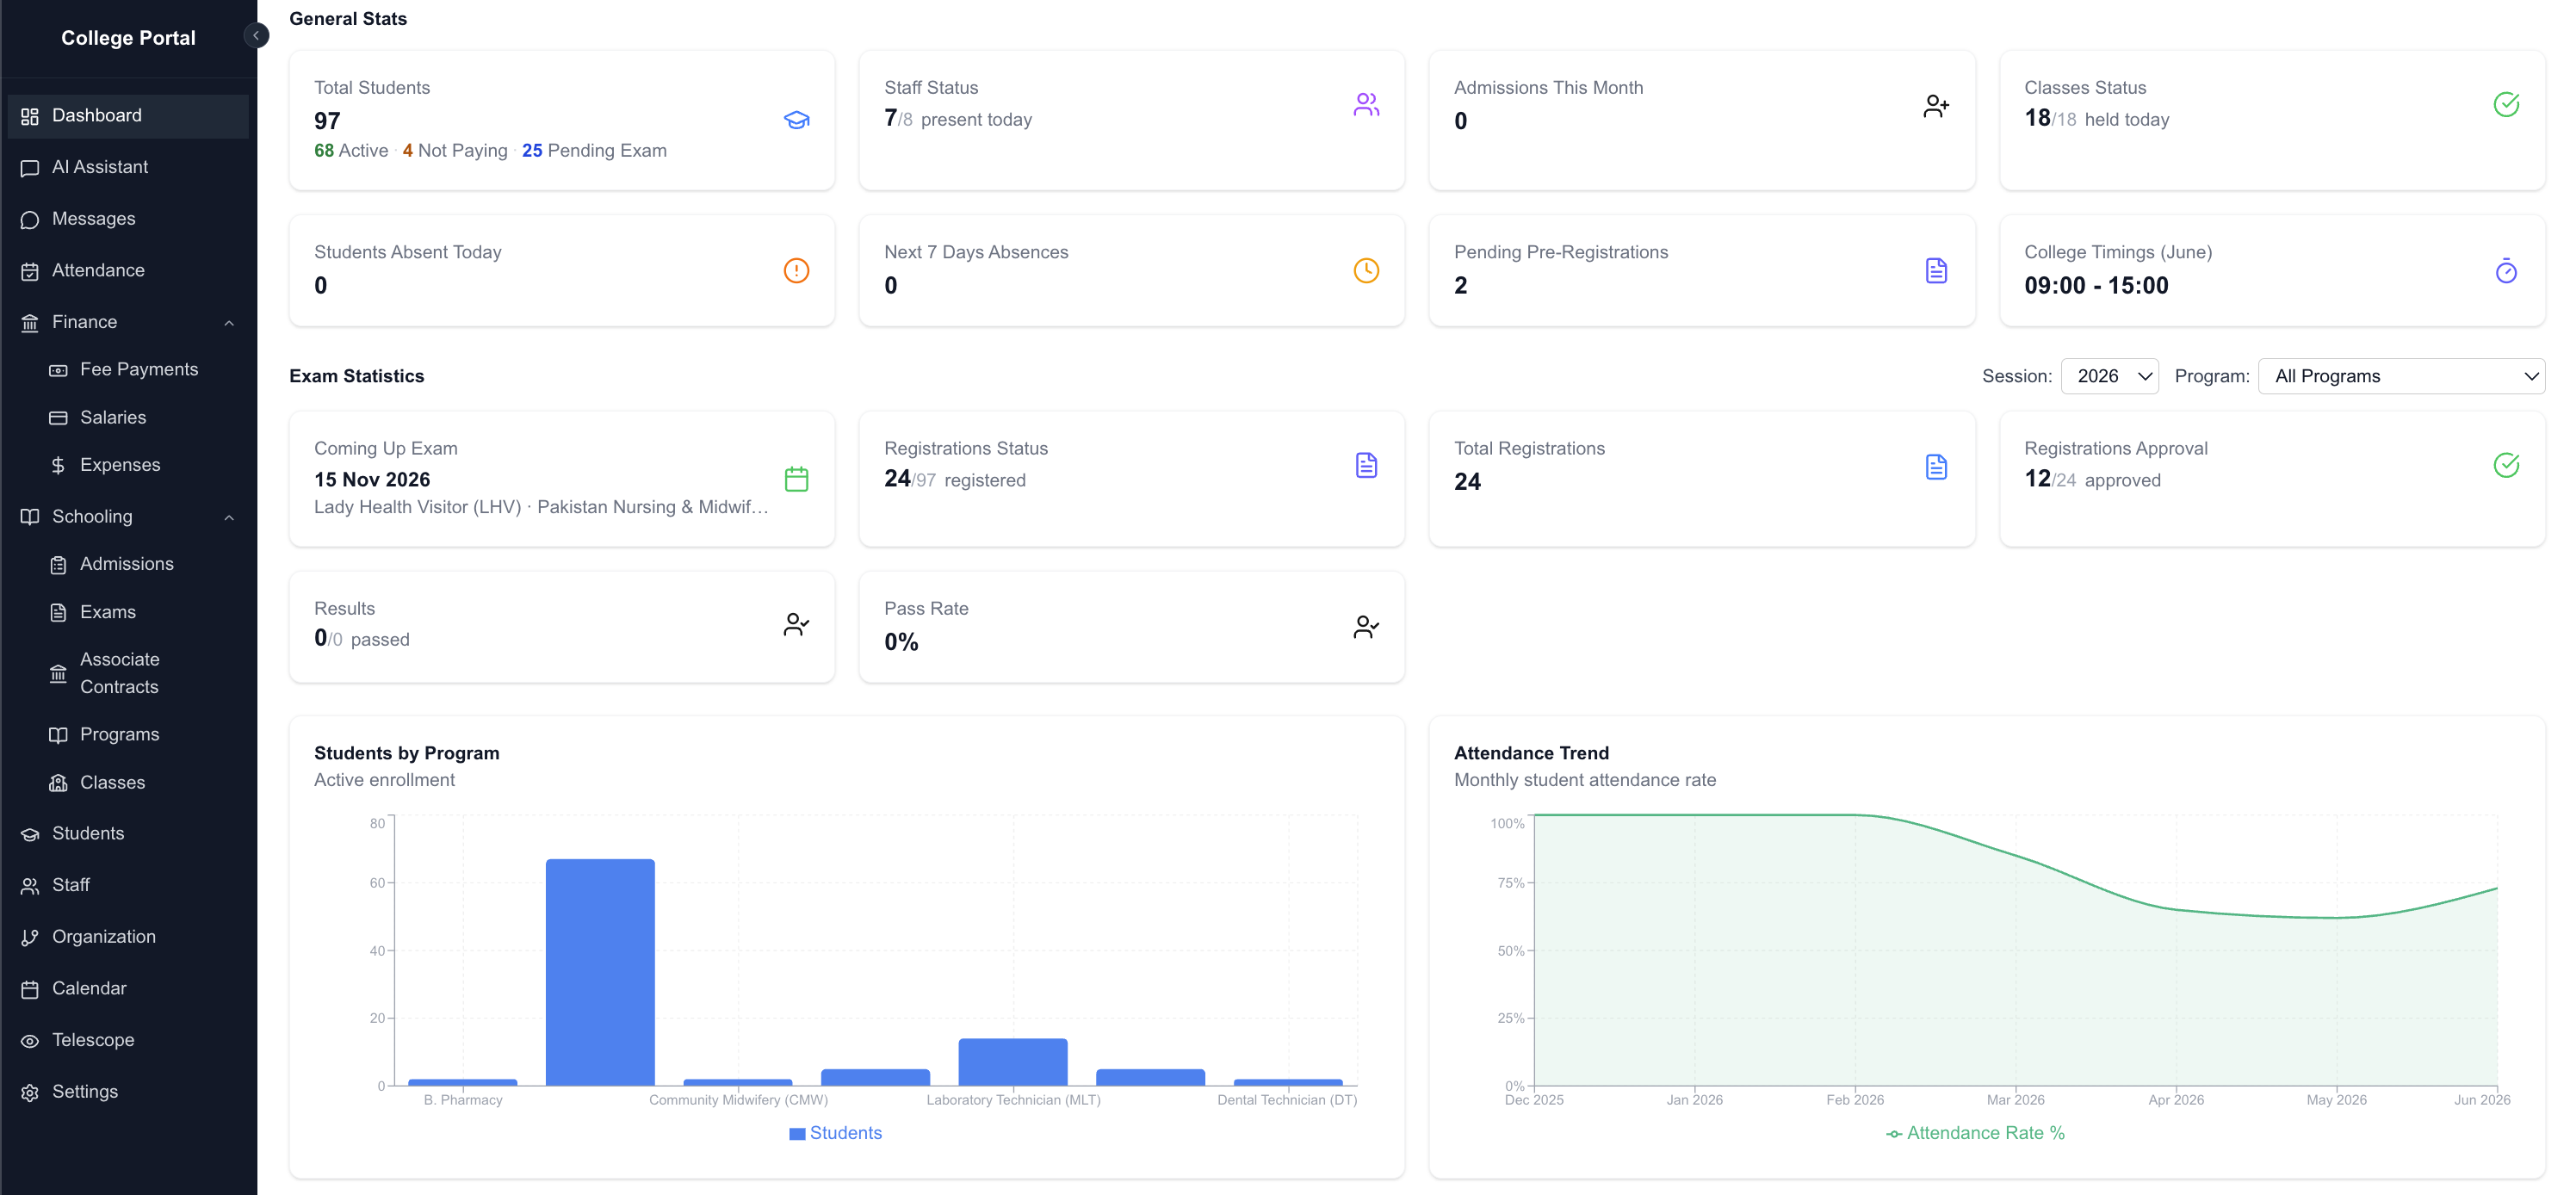Open Dashboard from the sidebar

coord(128,116)
